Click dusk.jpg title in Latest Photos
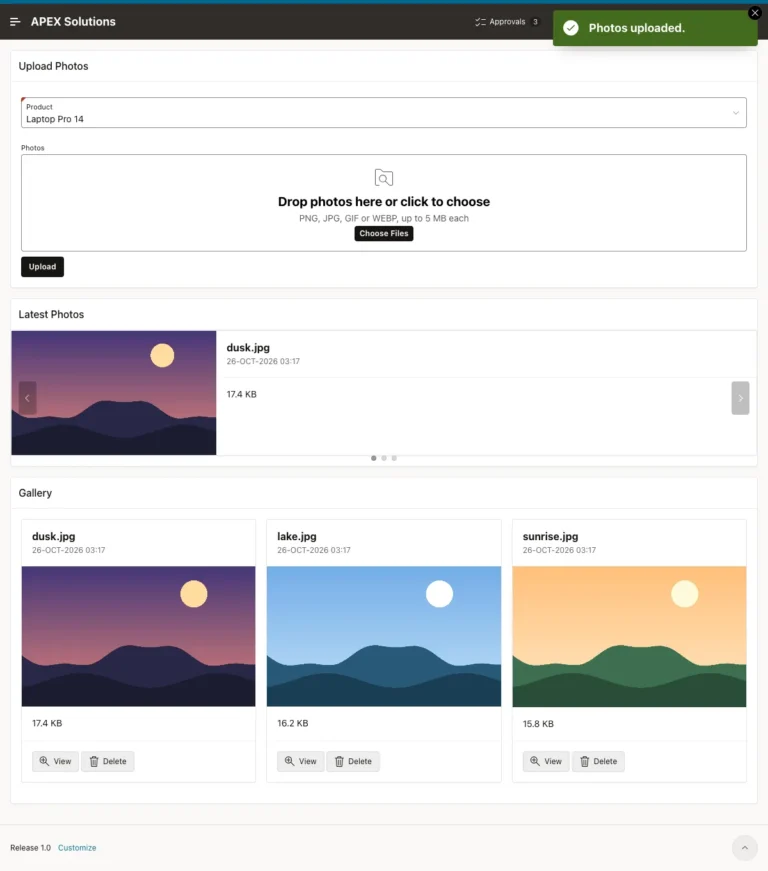The width and height of the screenshot is (768, 871). pos(248,348)
